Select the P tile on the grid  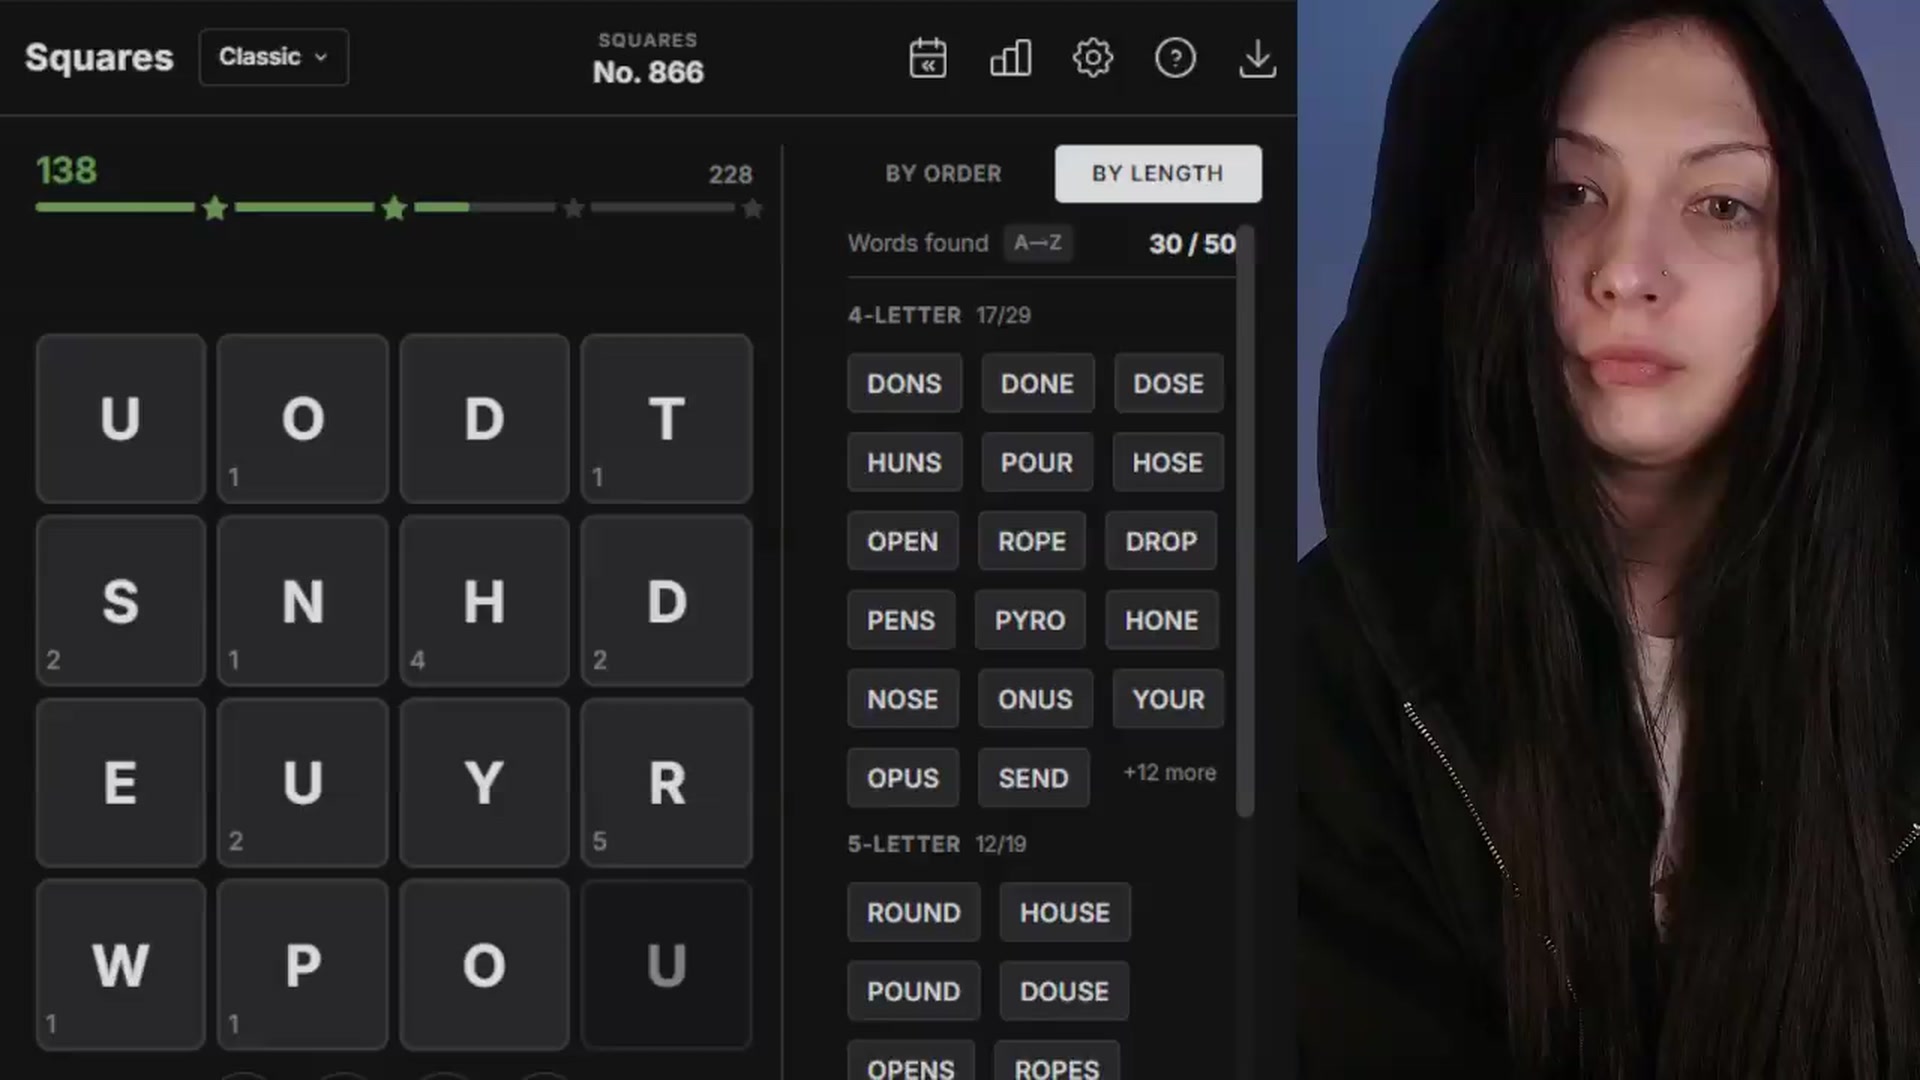[303, 965]
